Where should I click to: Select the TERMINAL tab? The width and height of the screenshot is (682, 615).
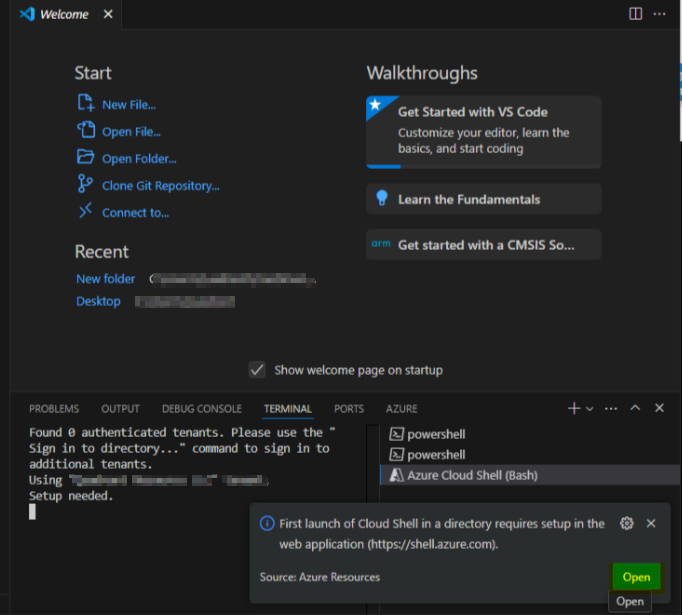click(x=288, y=409)
